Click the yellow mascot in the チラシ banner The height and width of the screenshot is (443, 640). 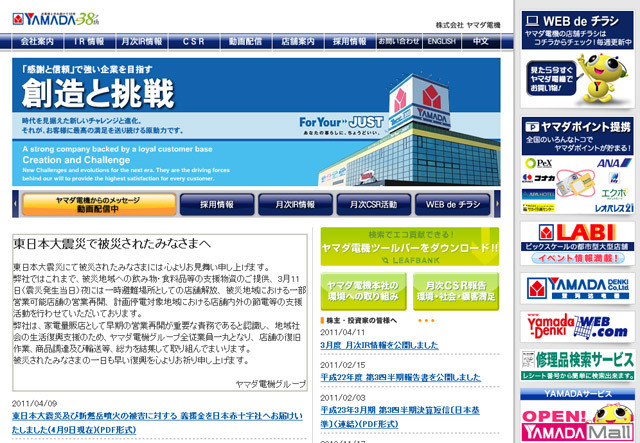pyautogui.click(x=602, y=79)
